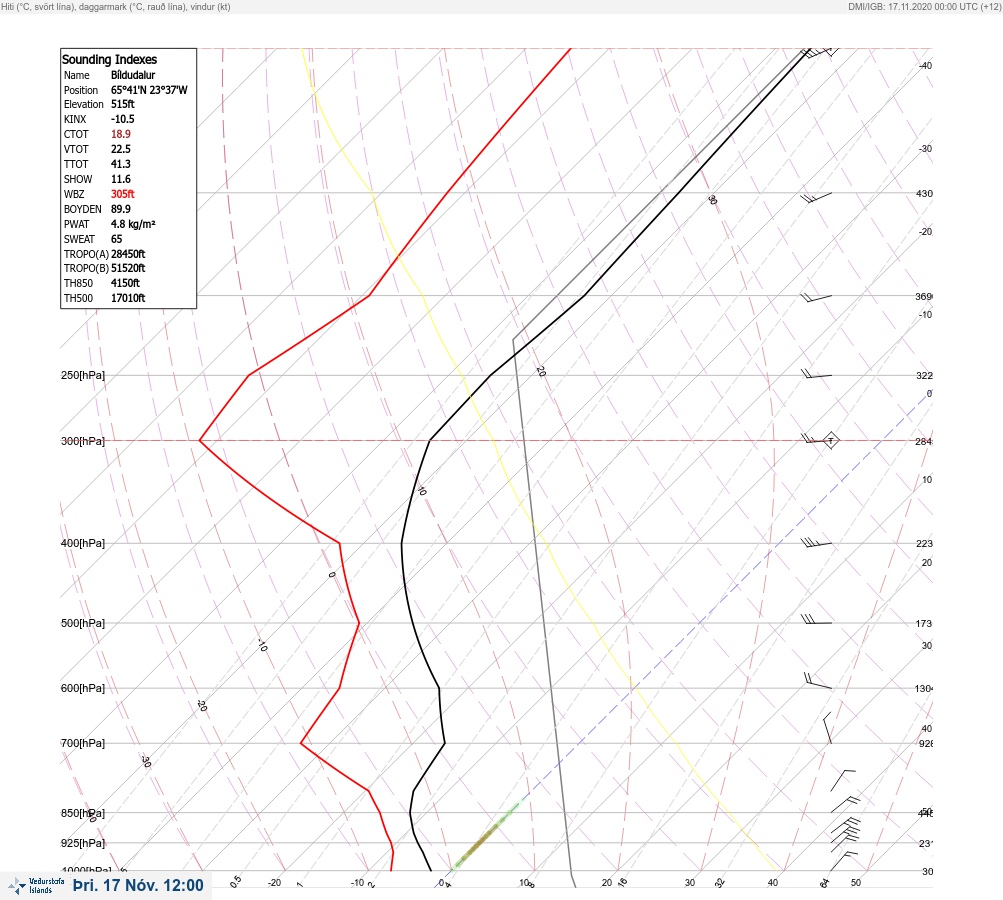Image resolution: width=1003 pixels, height=900 pixels.
Task: Click the Veðurstofa Íslands logo
Action: [36, 886]
